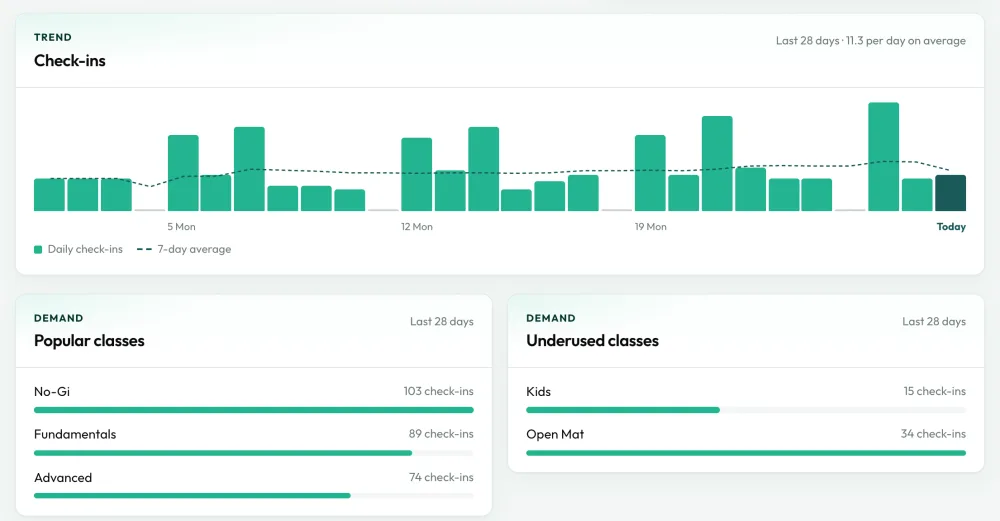The image size is (1000, 521).
Task: Click the Kids progress bar
Action: (746, 410)
